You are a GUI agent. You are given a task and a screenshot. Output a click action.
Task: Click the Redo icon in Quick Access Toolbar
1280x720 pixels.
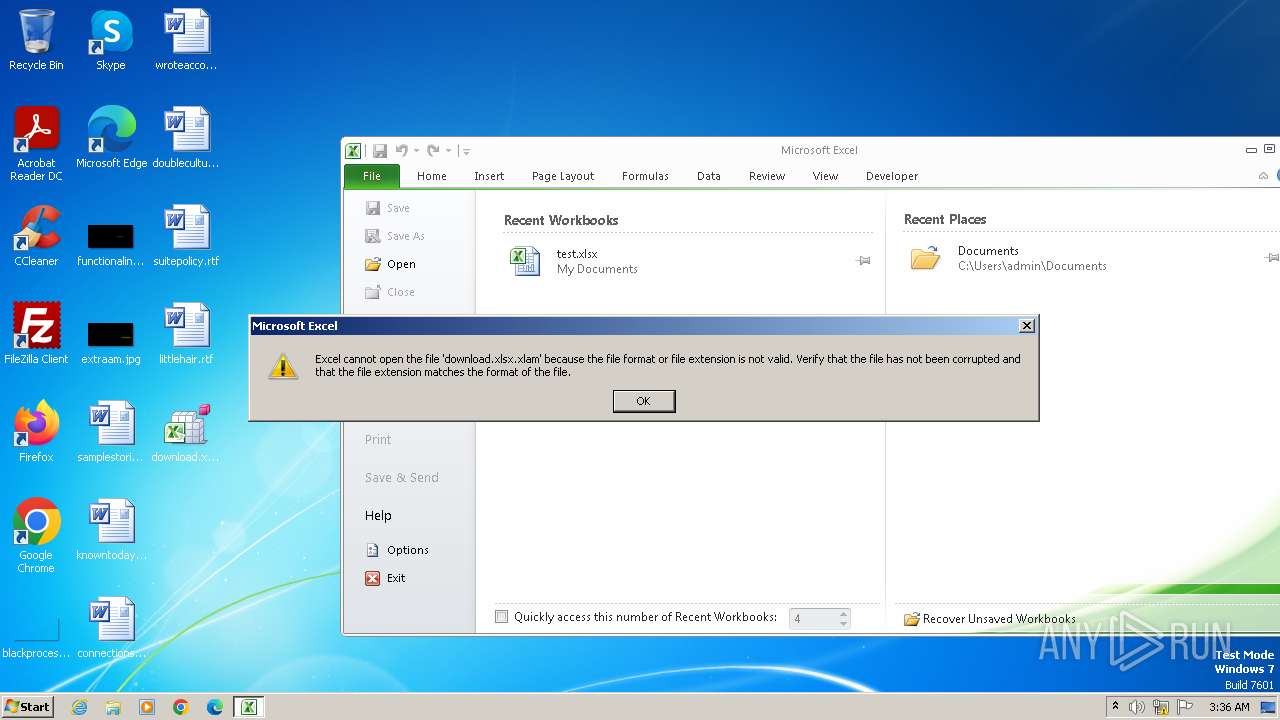[433, 151]
